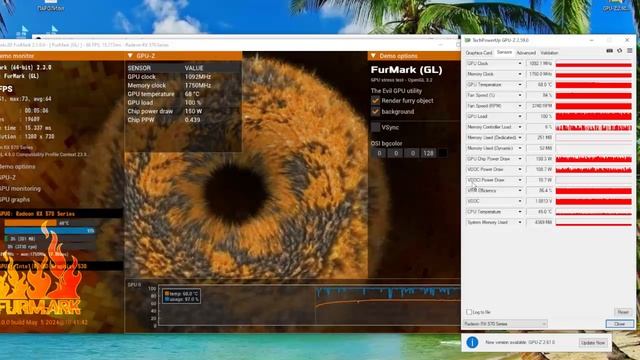Open the Radeon RX 570 Series GPU selector
Image resolution: width=640 pixels, height=360 pixels.
click(505, 324)
